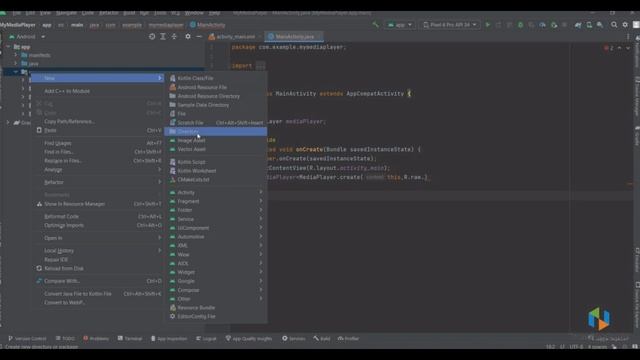Click Convert Java File to Kotlin File
The image size is (640, 360).
[98, 294]
